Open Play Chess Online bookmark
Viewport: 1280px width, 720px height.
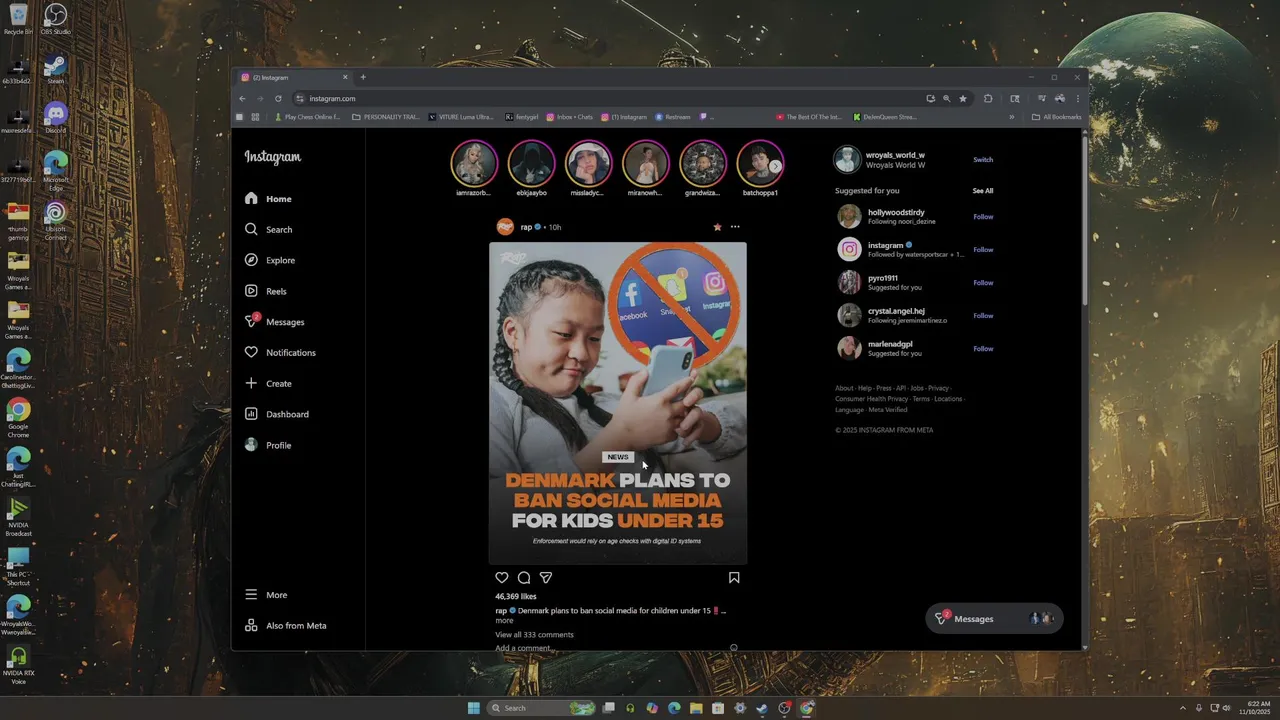[x=306, y=117]
